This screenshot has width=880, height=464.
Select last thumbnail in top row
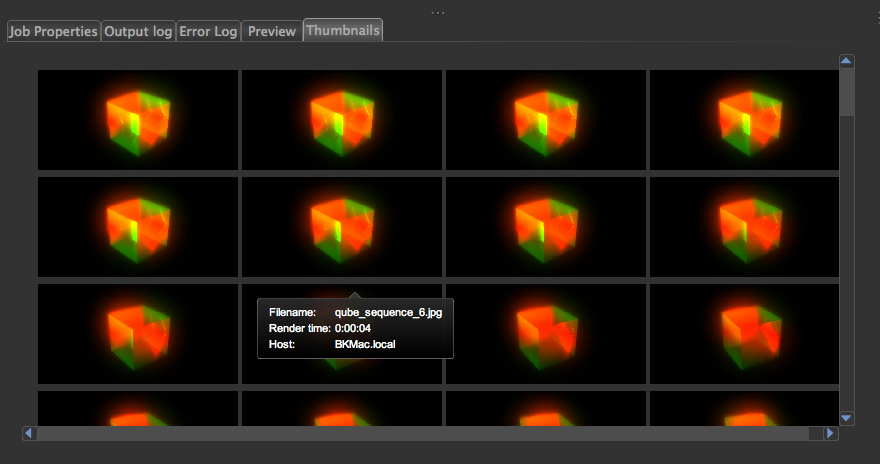(745, 119)
